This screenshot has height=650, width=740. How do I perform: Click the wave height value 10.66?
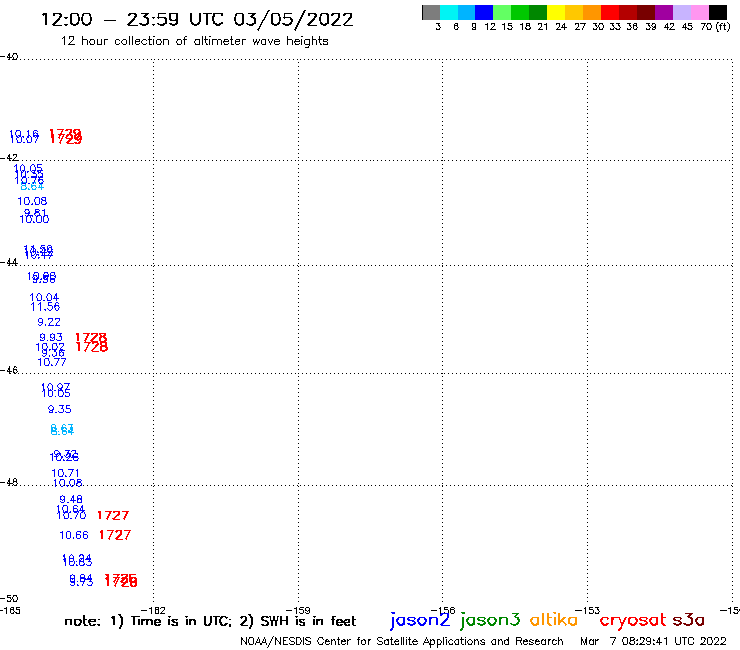[74, 535]
